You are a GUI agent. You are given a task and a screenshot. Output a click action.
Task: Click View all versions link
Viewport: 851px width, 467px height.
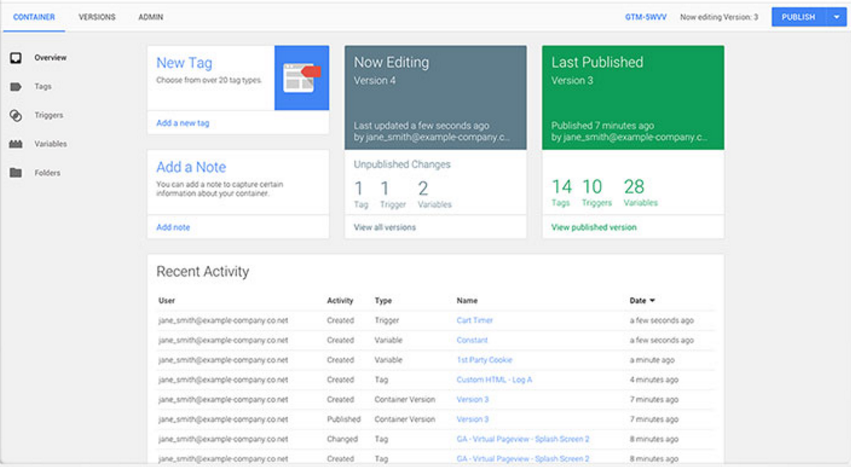(x=385, y=228)
